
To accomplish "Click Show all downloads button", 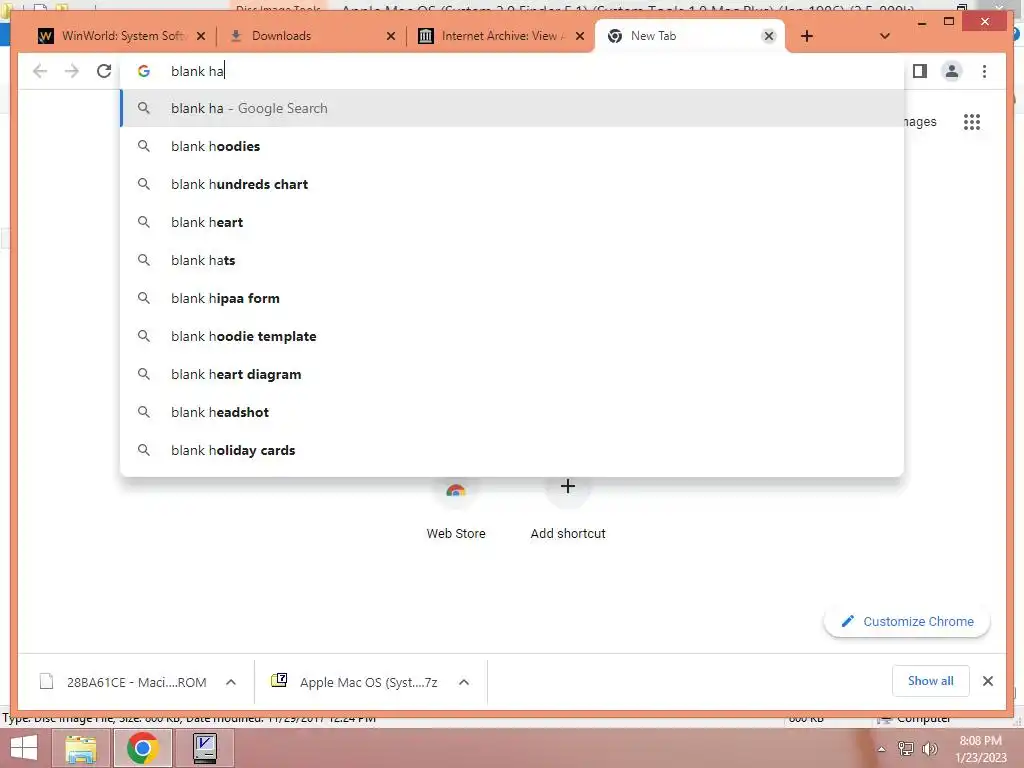I will coord(931,681).
